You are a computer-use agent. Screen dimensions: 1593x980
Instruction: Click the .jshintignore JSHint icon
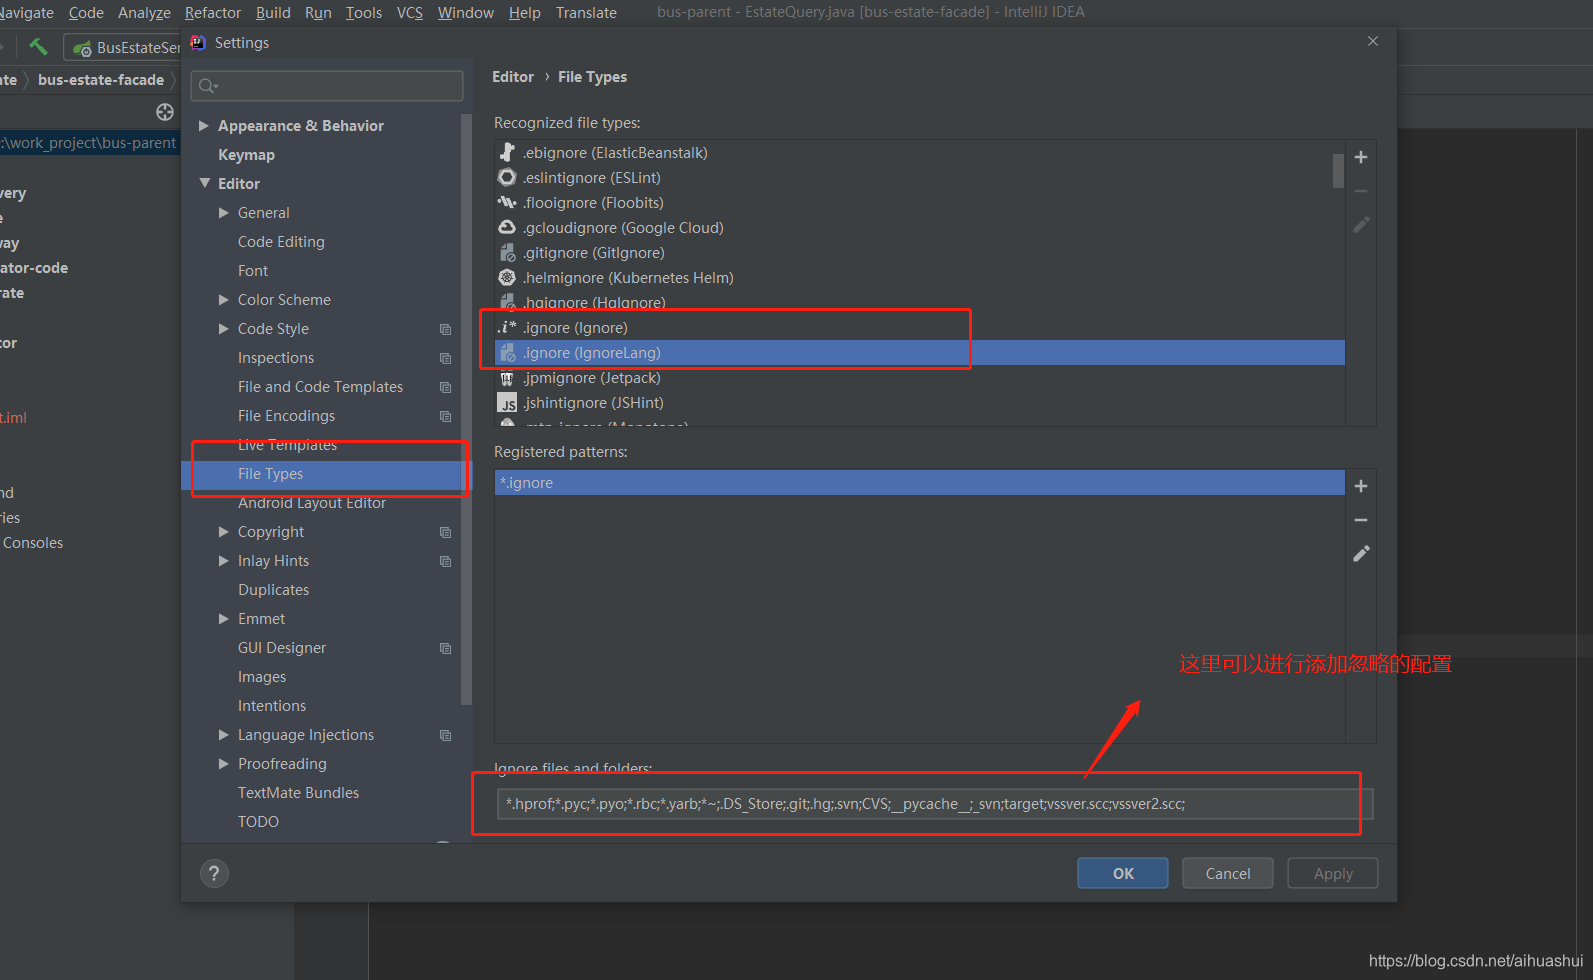coord(507,403)
